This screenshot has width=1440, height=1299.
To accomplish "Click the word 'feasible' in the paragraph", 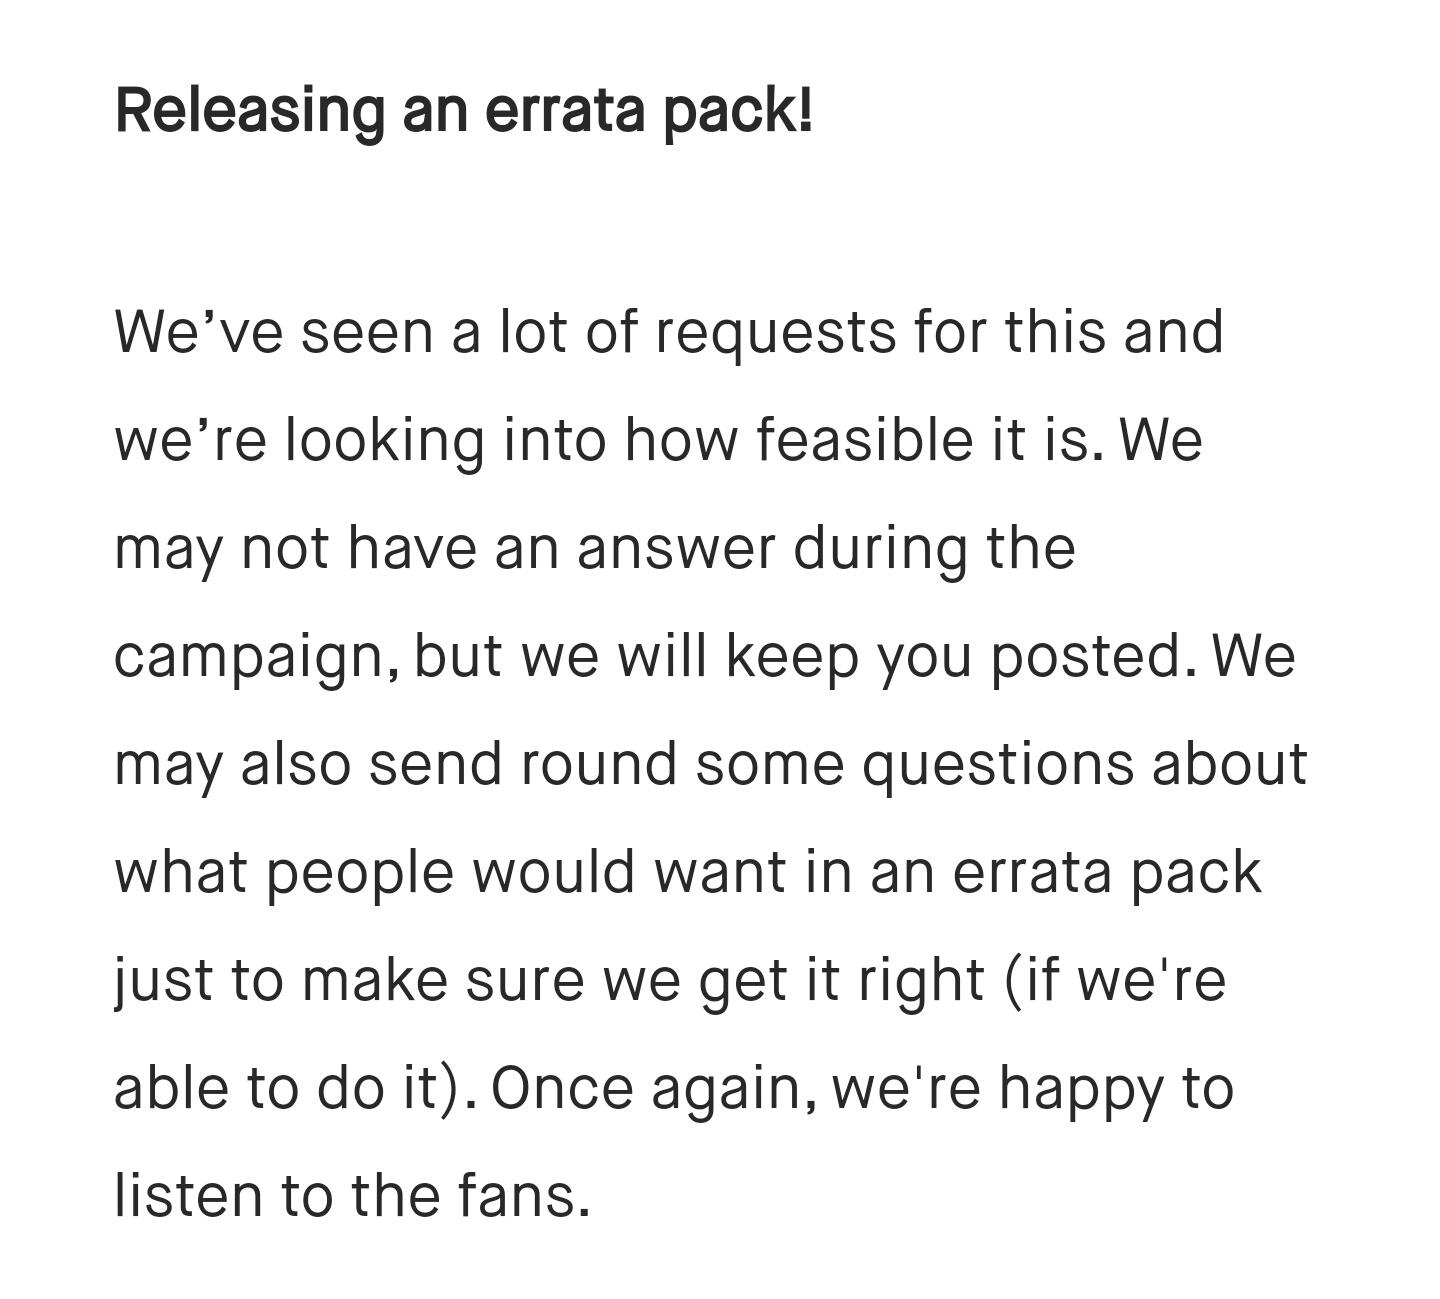I will 863,438.
